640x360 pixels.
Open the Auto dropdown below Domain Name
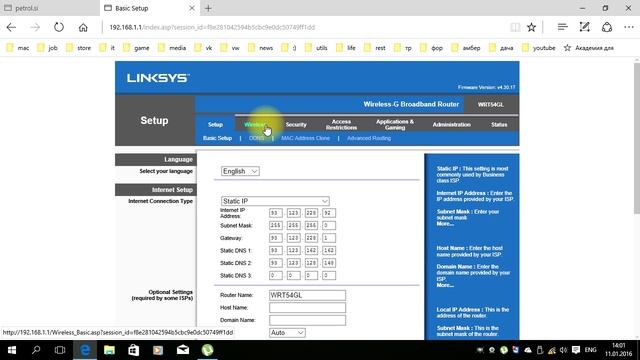click(x=287, y=333)
